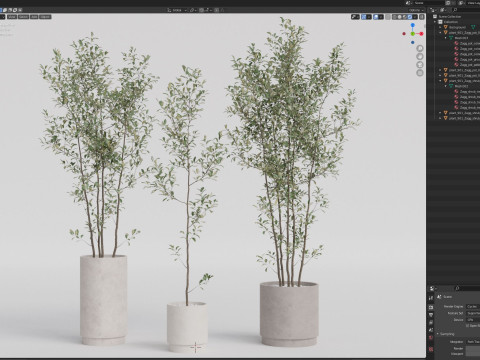Click the new scene button in top bar
This screenshot has width=480, height=360.
[x=448, y=3]
